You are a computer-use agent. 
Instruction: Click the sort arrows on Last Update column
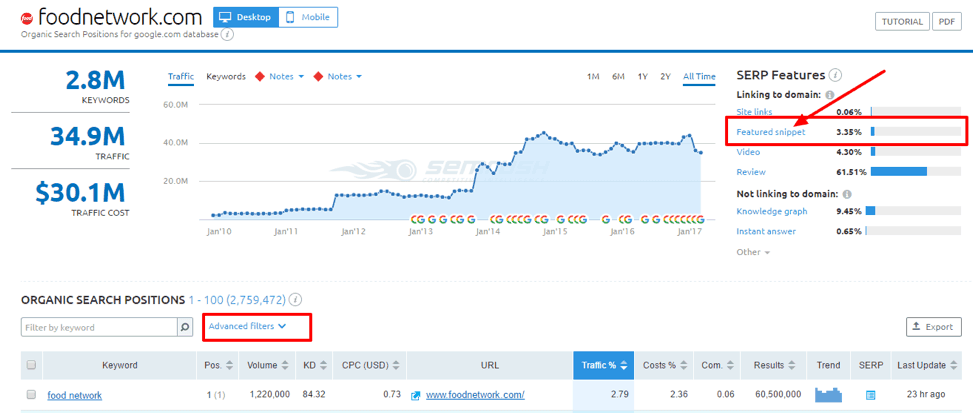(x=955, y=365)
